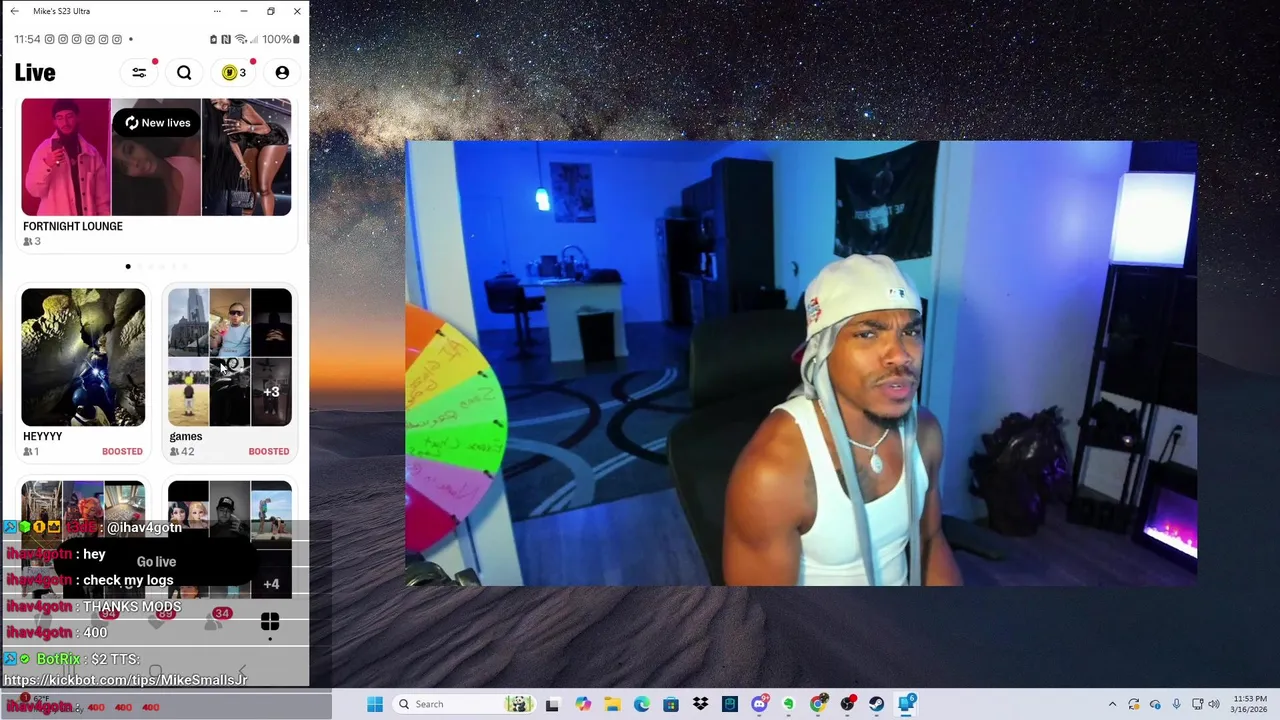1280x720 pixels.
Task: Tap the +4 overlay on bottom room card
Action: pos(271,583)
